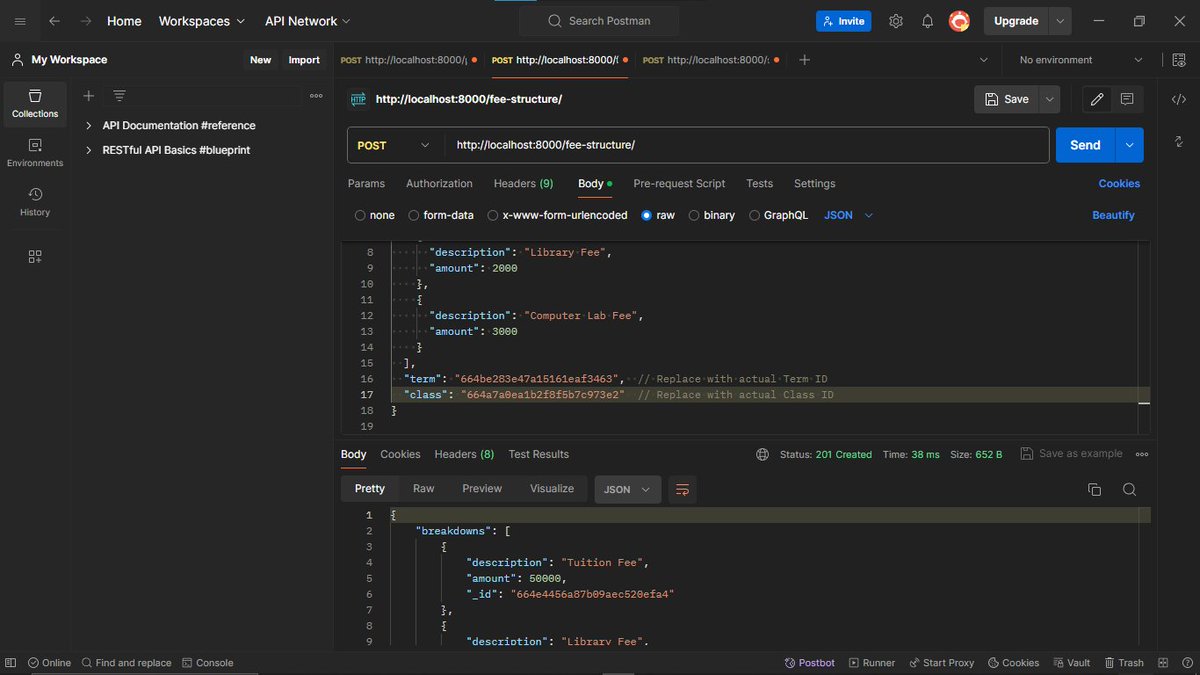Click the Send button
This screenshot has height=675, width=1200.
click(x=1085, y=145)
